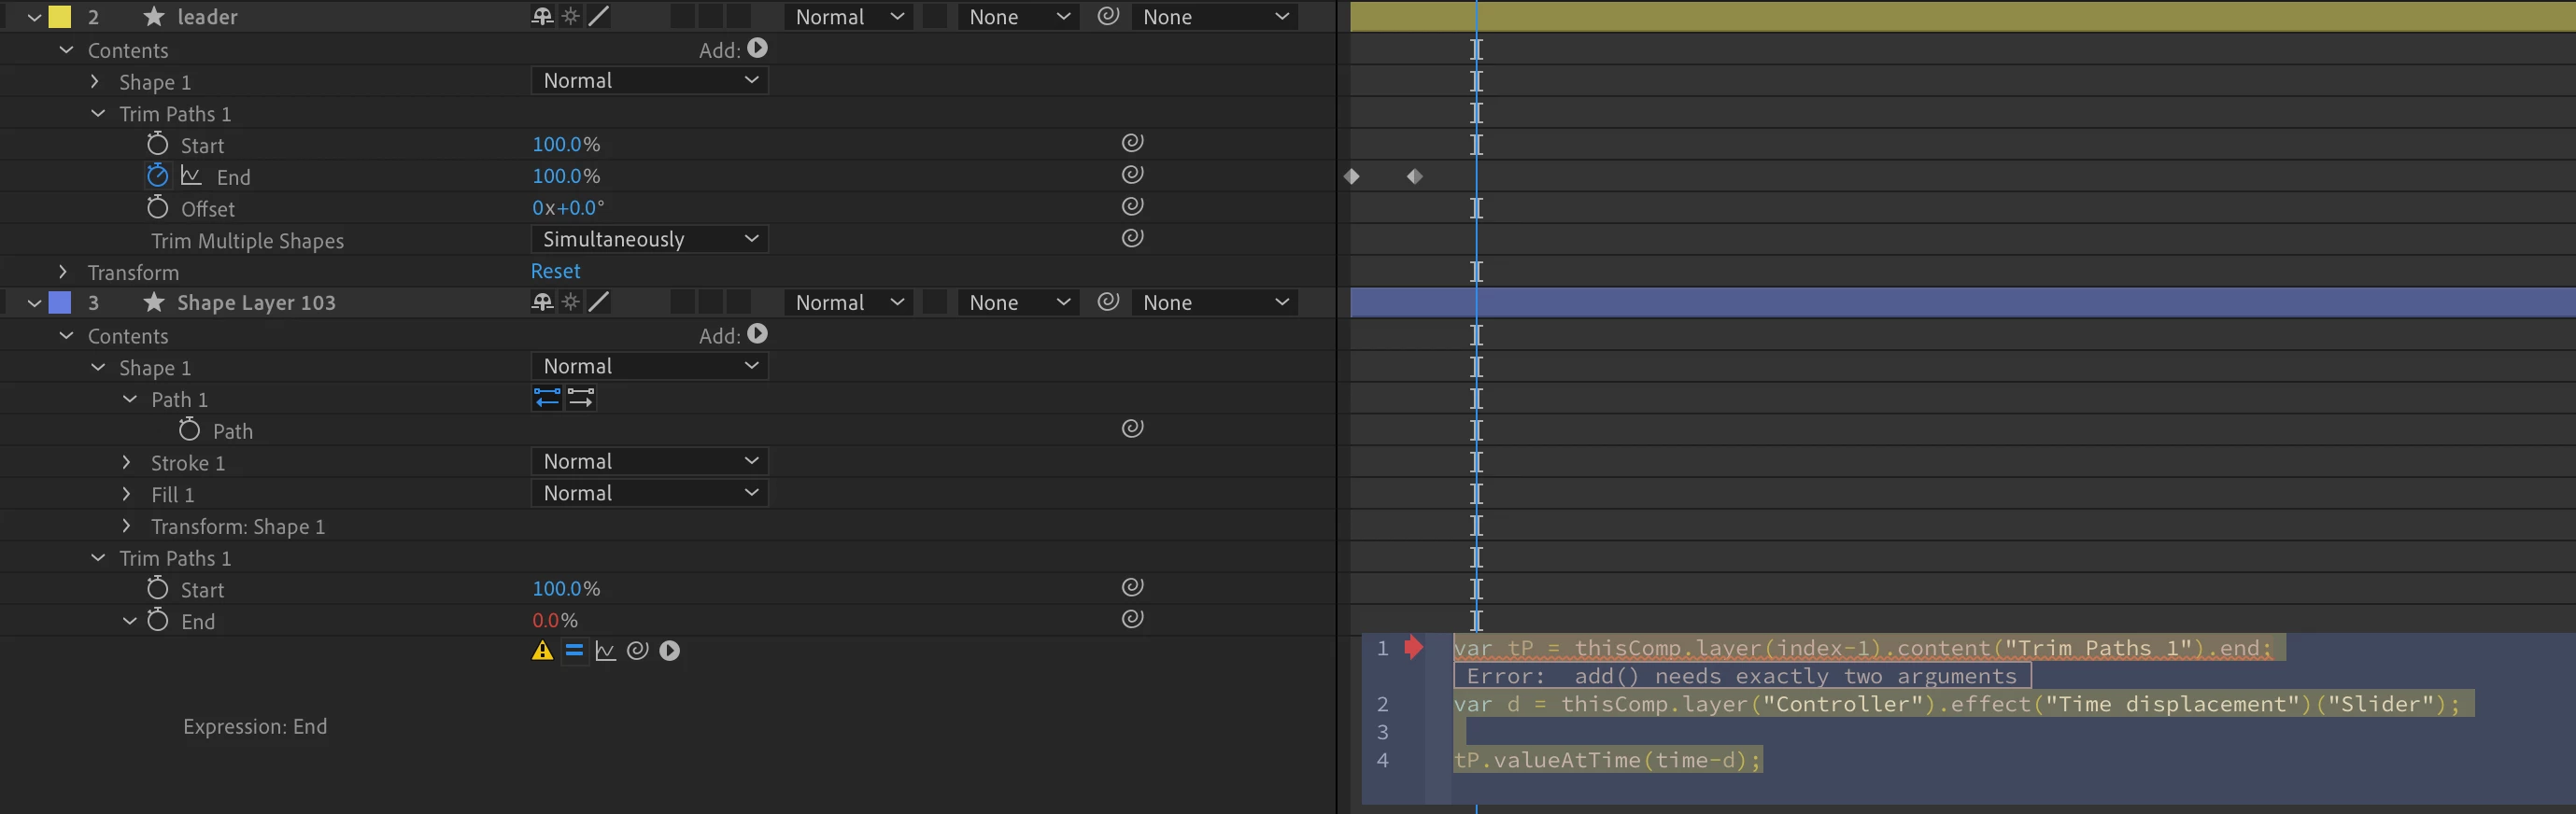
Task: Click the second path direction icon on Path 1
Action: [x=581, y=398]
